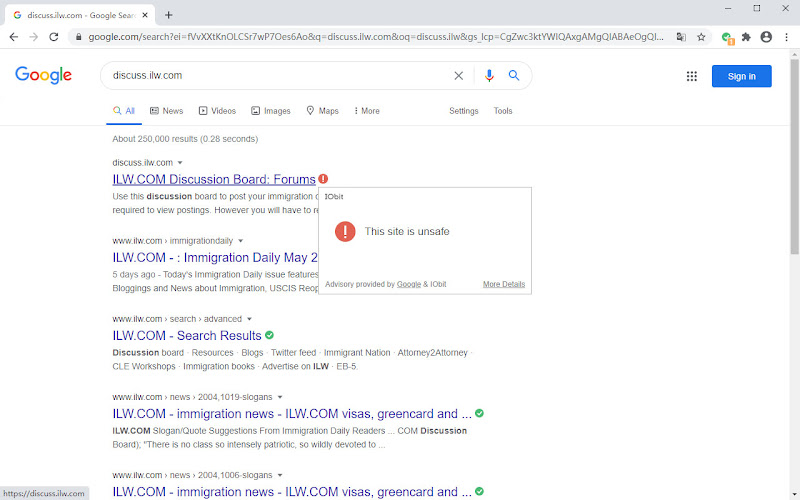This screenshot has height=500, width=800.
Task: Start voice search with microphone icon
Action: click(x=489, y=76)
